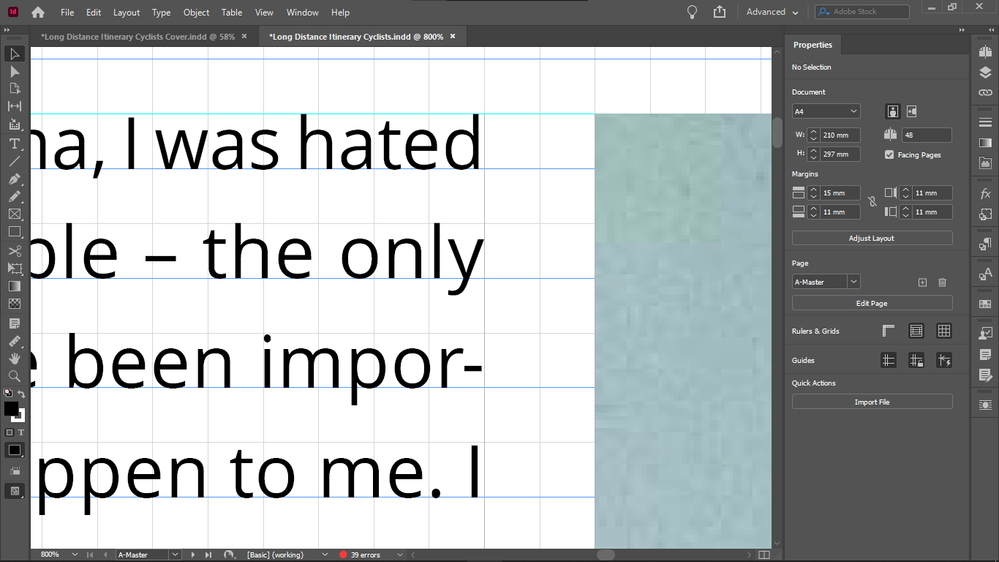
Task: Set portrait page orientation
Action: point(893,112)
